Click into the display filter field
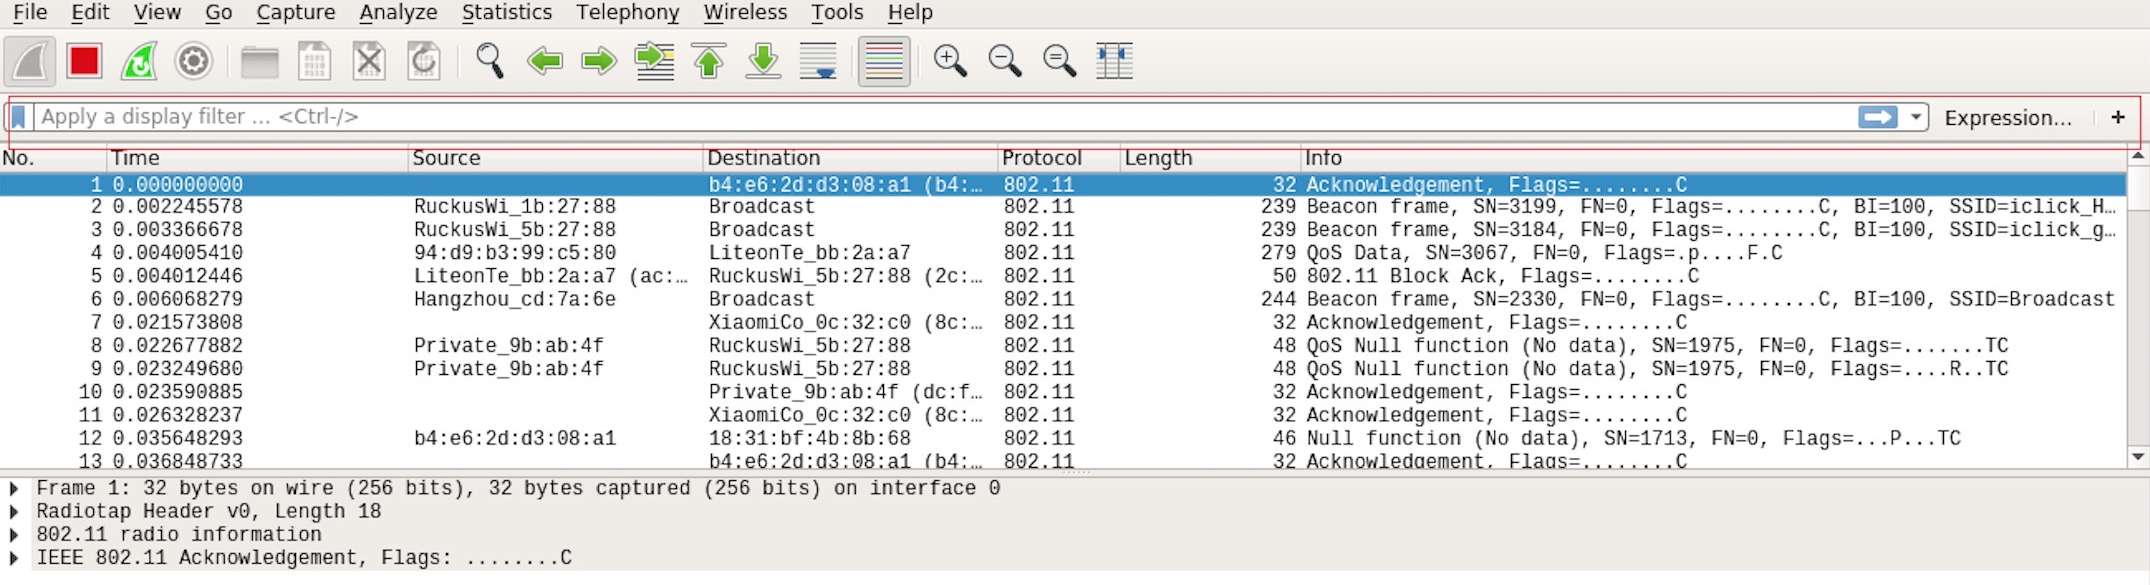The width and height of the screenshot is (2150, 585). [x=900, y=117]
